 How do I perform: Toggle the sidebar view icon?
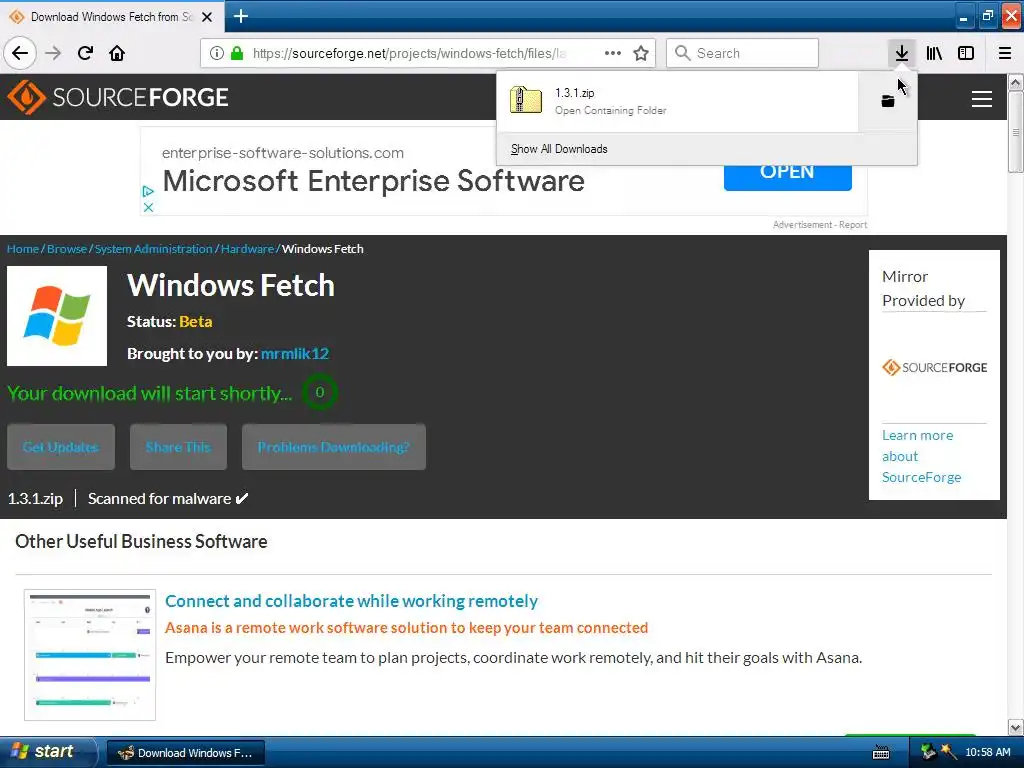(x=966, y=53)
